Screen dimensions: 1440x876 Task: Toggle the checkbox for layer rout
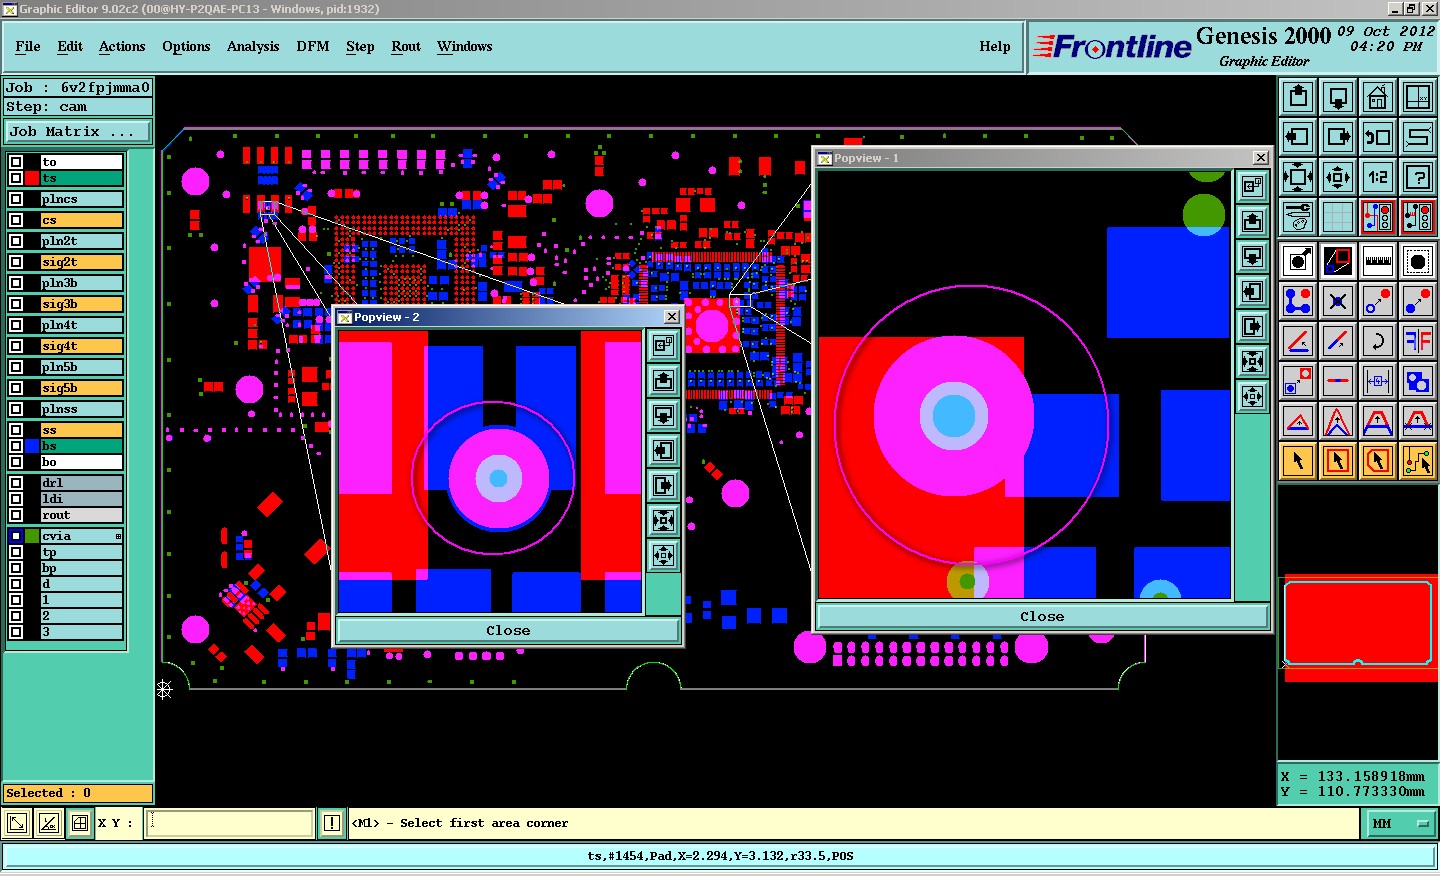coord(16,515)
